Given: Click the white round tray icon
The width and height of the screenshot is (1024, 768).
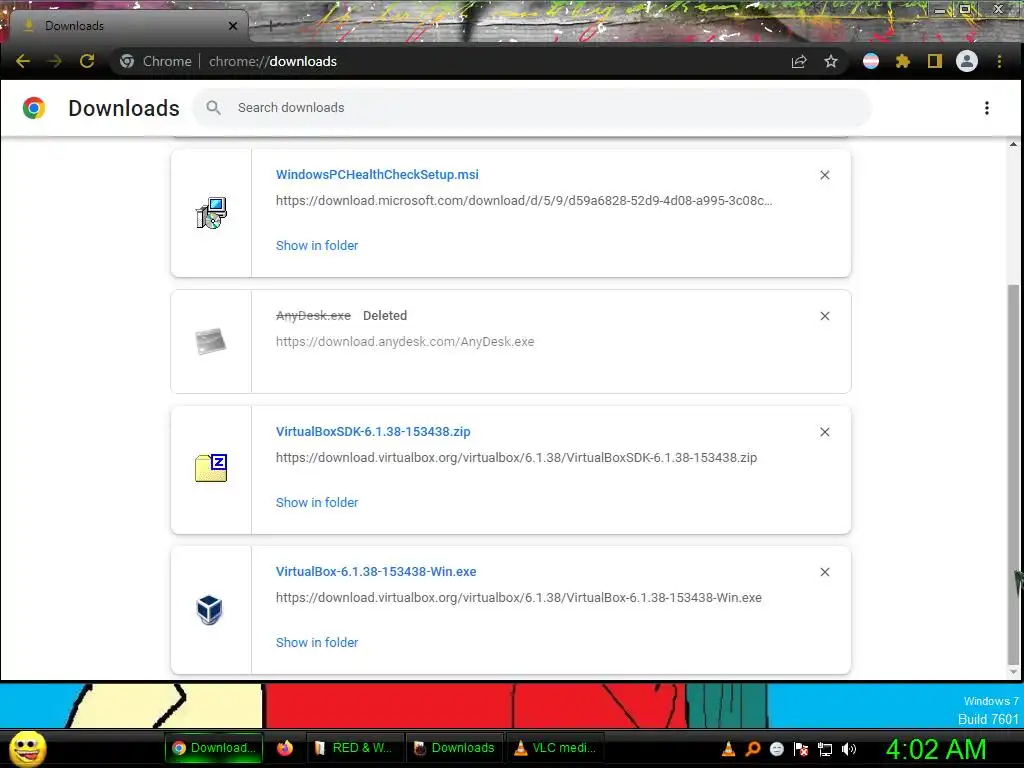Looking at the screenshot, I should pos(776,749).
